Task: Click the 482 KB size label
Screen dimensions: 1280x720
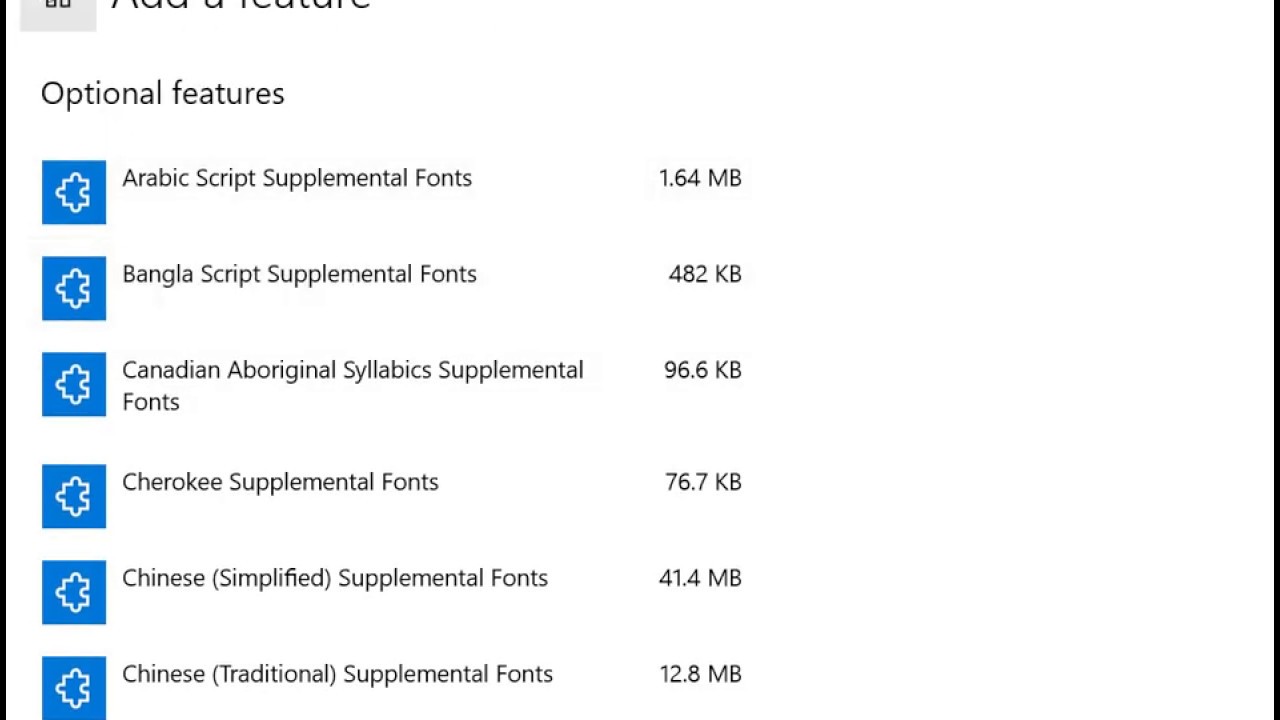Action: [x=705, y=274]
